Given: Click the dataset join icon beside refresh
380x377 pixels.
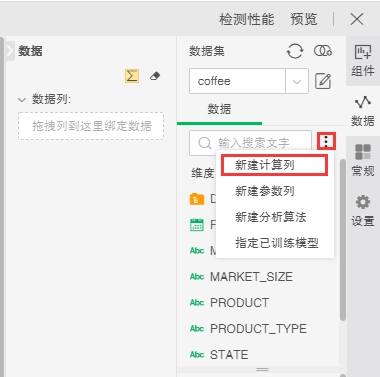Looking at the screenshot, I should (323, 51).
